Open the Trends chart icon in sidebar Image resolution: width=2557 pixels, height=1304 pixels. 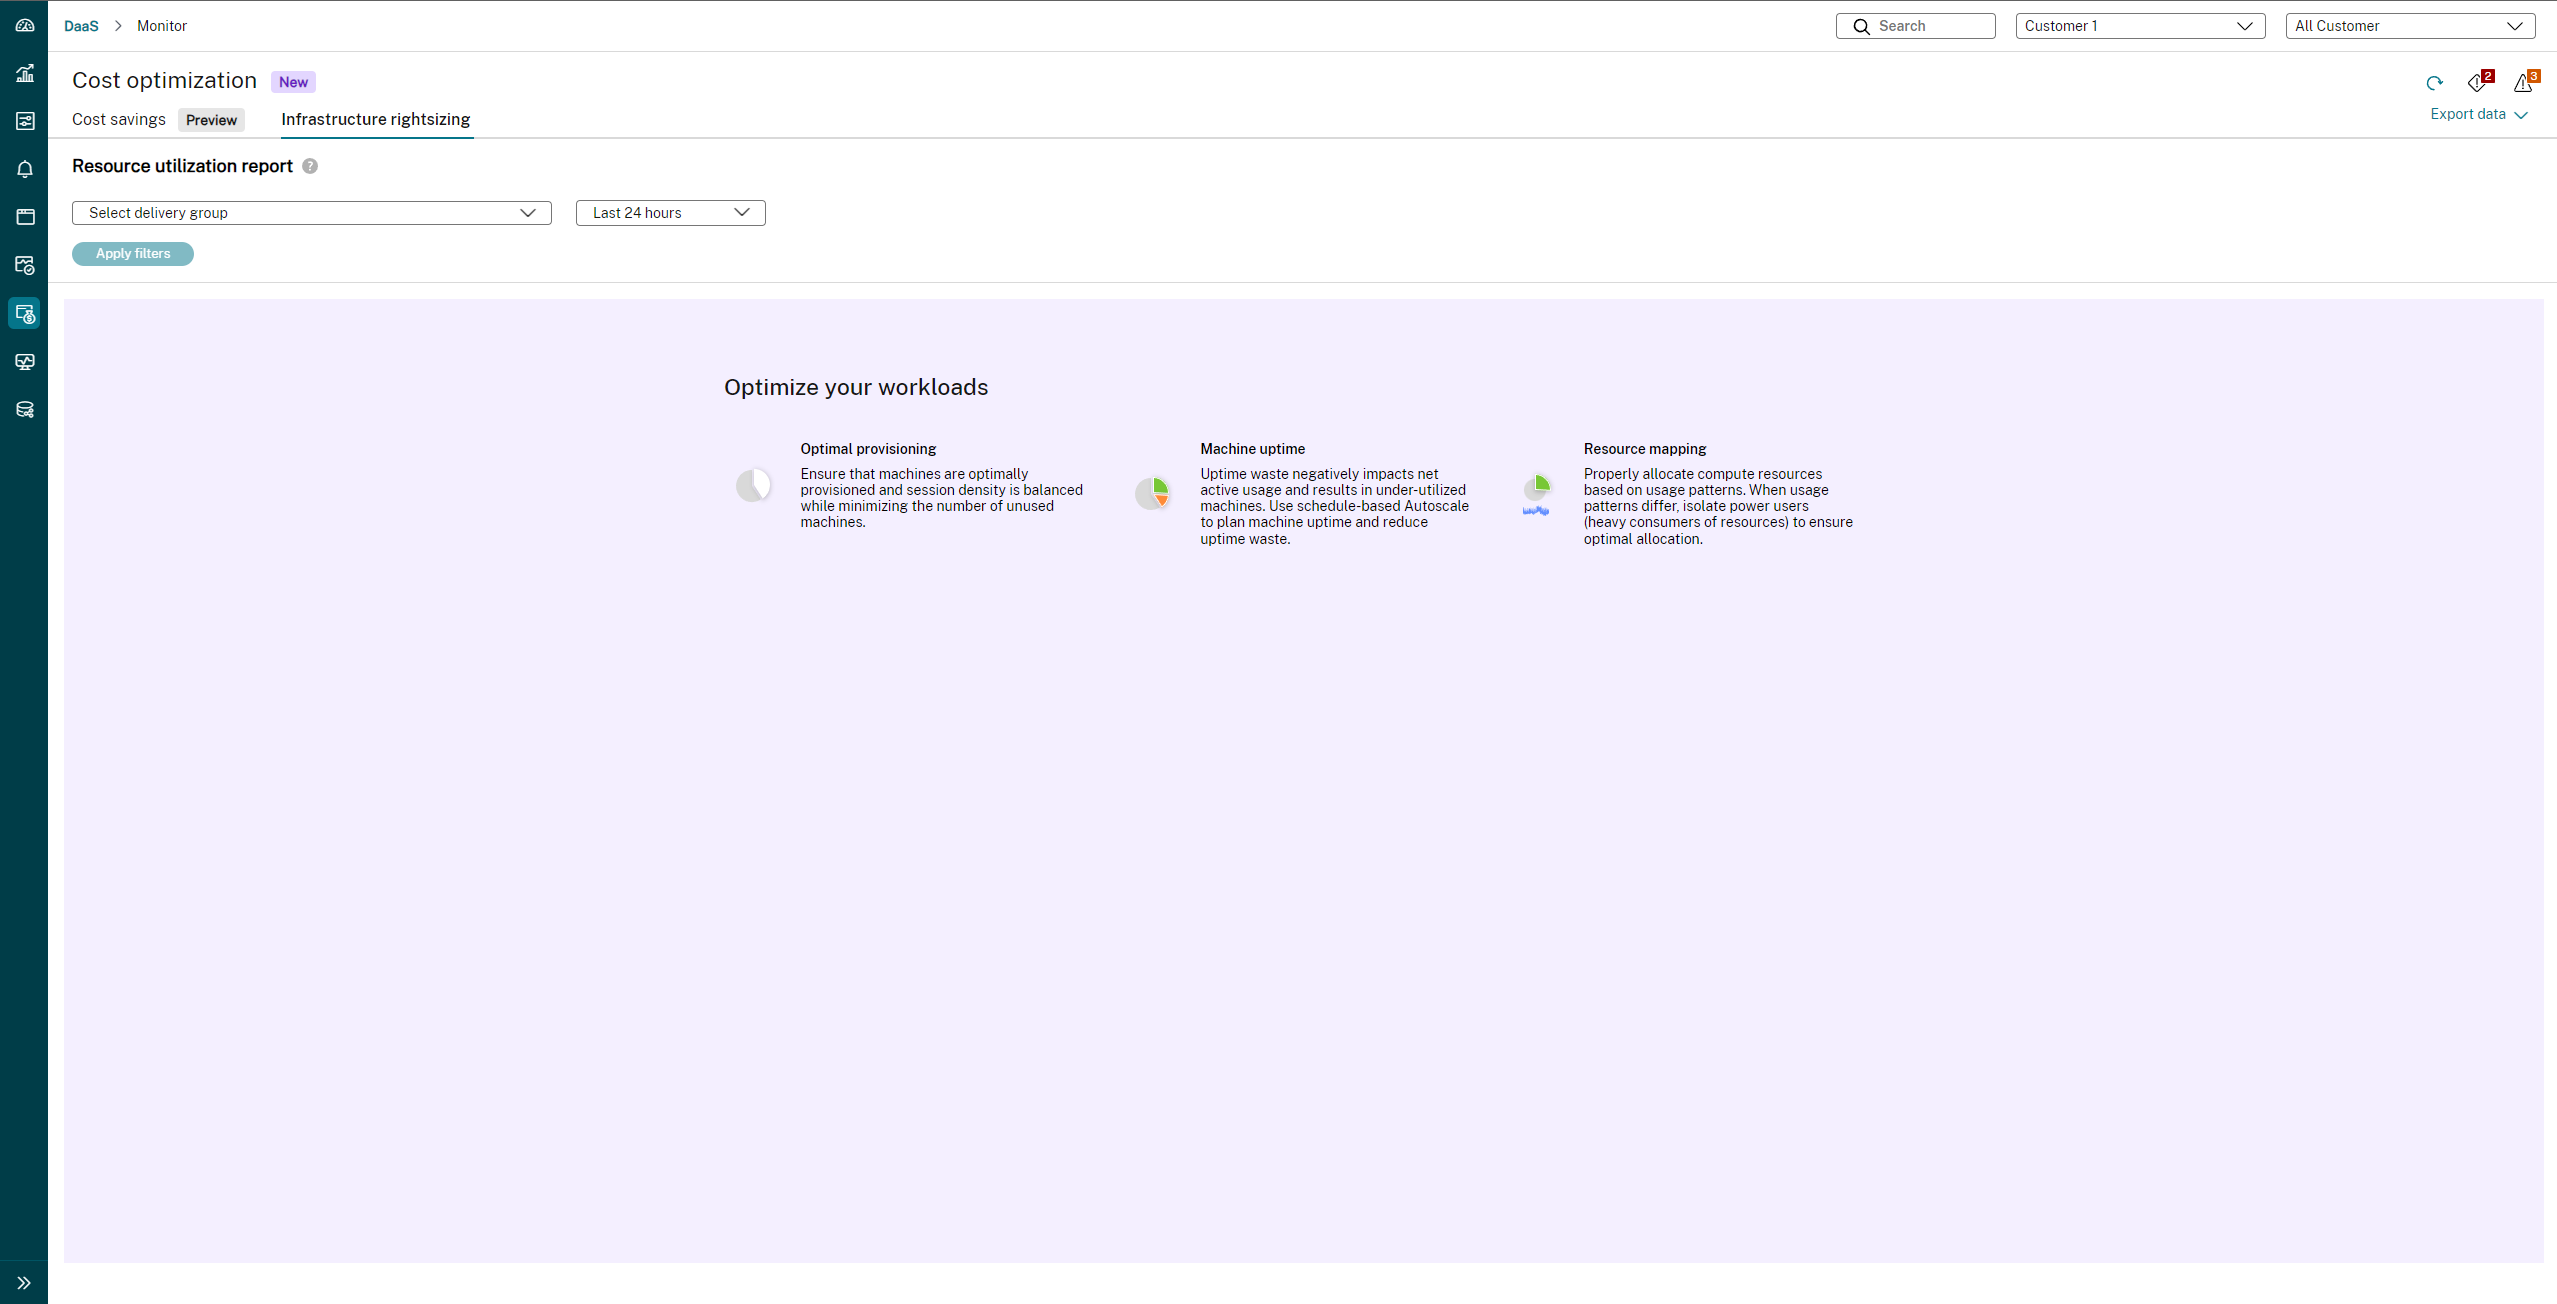click(25, 73)
